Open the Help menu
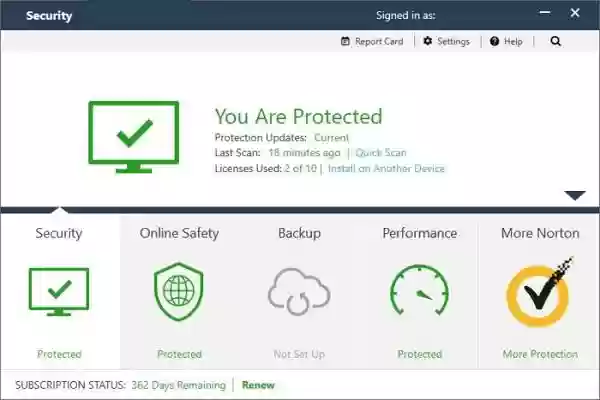 coord(506,41)
